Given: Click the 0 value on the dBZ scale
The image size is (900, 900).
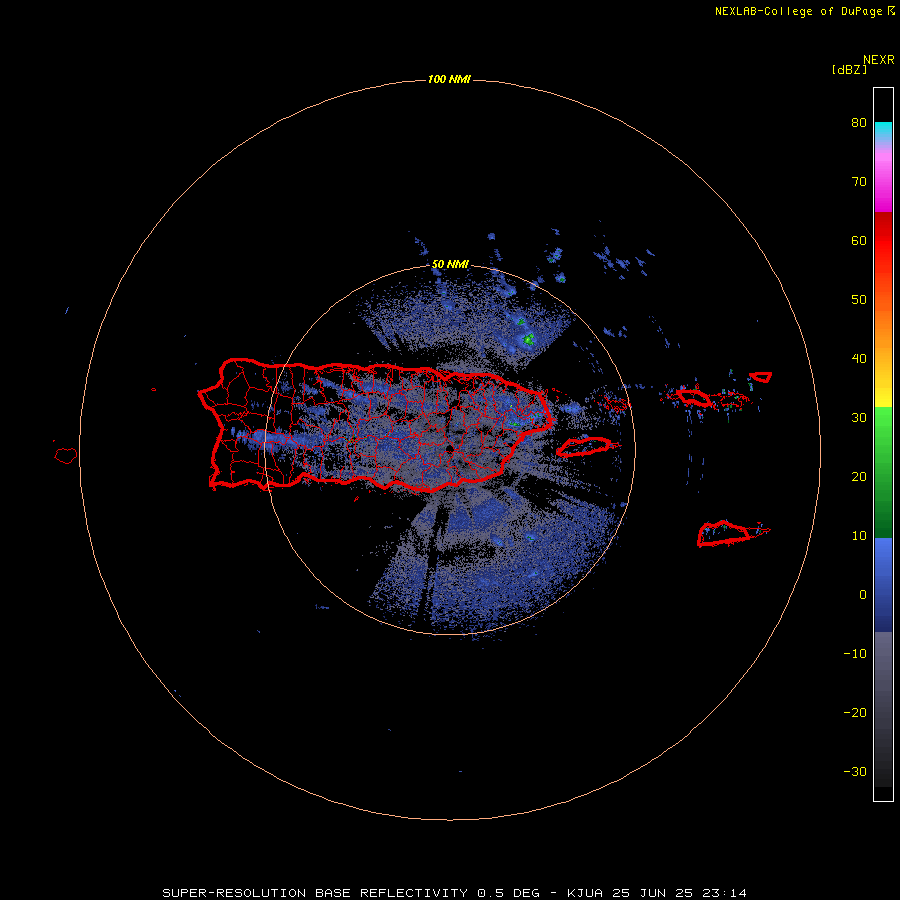Looking at the screenshot, I should click(863, 595).
